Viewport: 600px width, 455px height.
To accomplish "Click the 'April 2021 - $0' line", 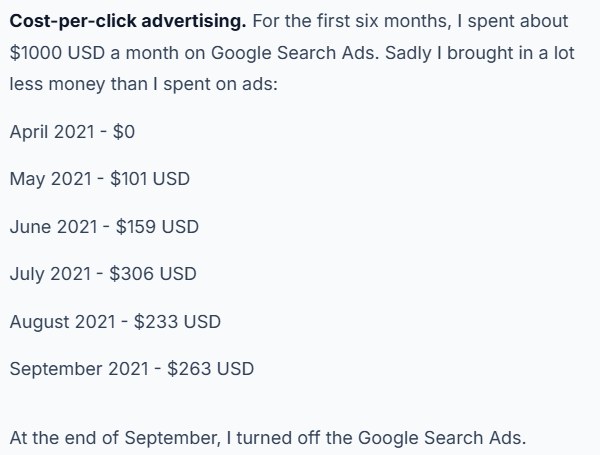I will (x=72, y=132).
